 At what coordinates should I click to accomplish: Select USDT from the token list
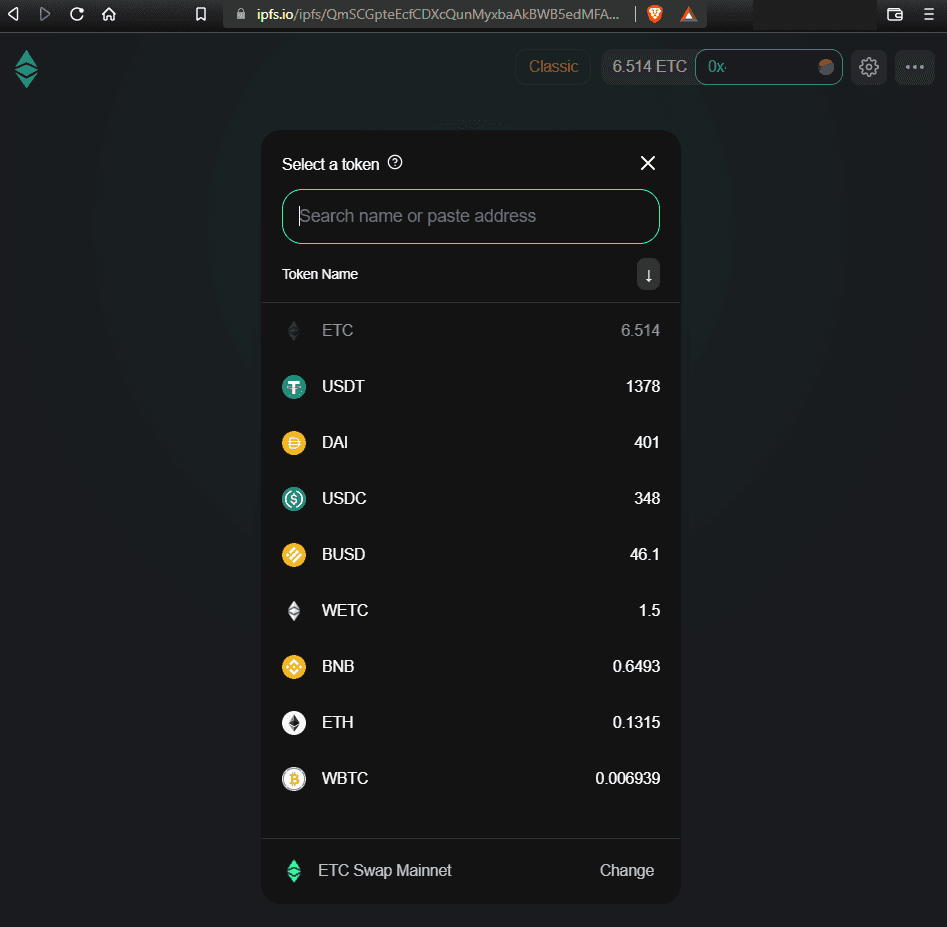[x=470, y=386]
